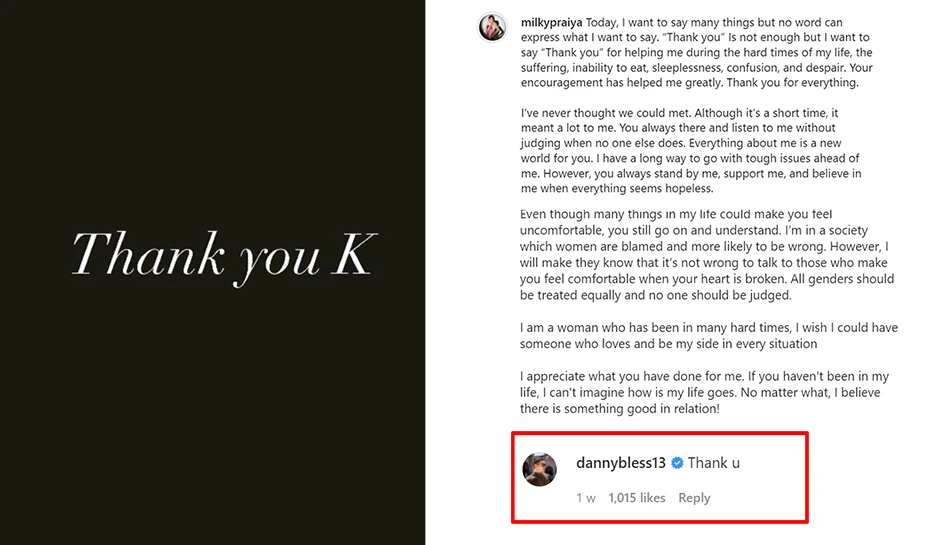Click the "Thank you K" image text
Image resolution: width=950 pixels, height=545 pixels.
tap(222, 254)
